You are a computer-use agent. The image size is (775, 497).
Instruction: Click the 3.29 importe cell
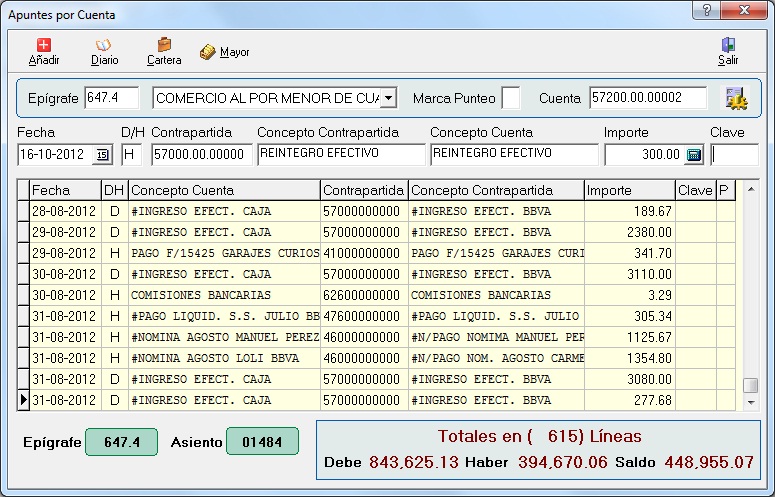(630, 295)
